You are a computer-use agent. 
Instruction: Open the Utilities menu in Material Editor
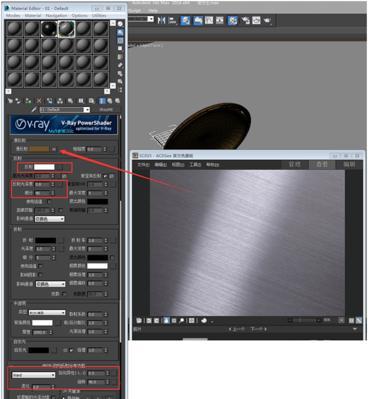[x=99, y=16]
